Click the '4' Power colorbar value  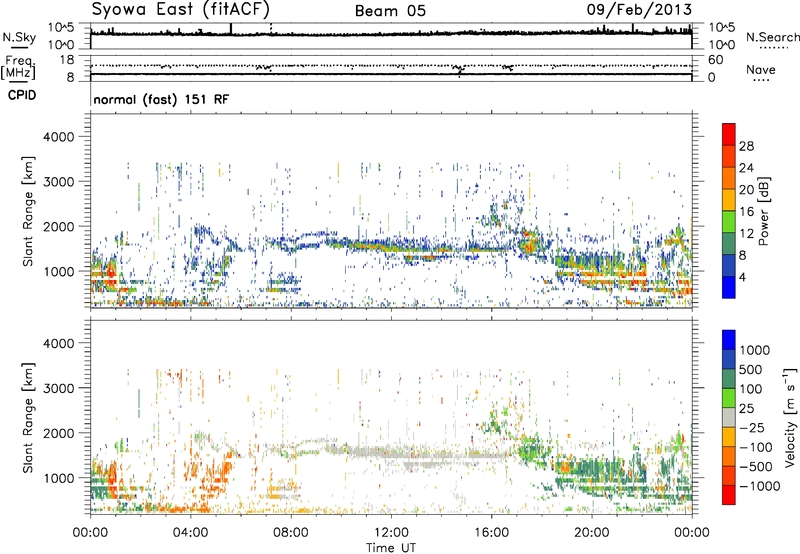[743, 277]
